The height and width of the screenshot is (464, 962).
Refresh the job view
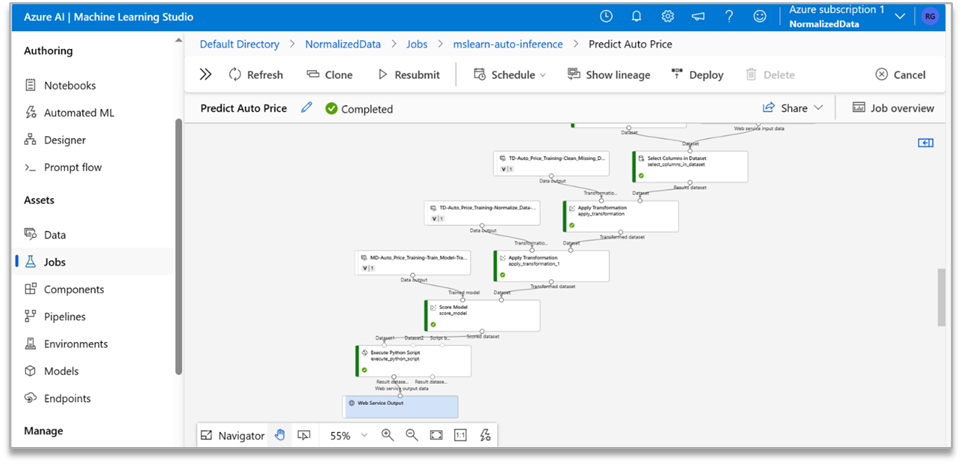point(256,74)
